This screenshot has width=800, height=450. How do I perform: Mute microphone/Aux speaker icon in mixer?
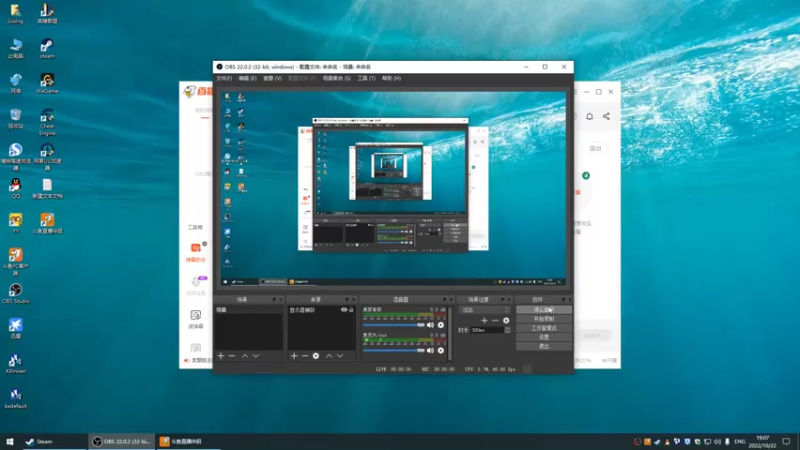coord(431,351)
